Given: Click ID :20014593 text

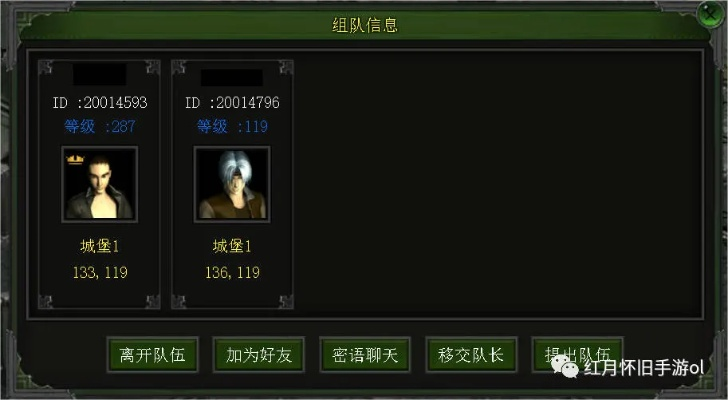Looking at the screenshot, I should click(100, 103).
